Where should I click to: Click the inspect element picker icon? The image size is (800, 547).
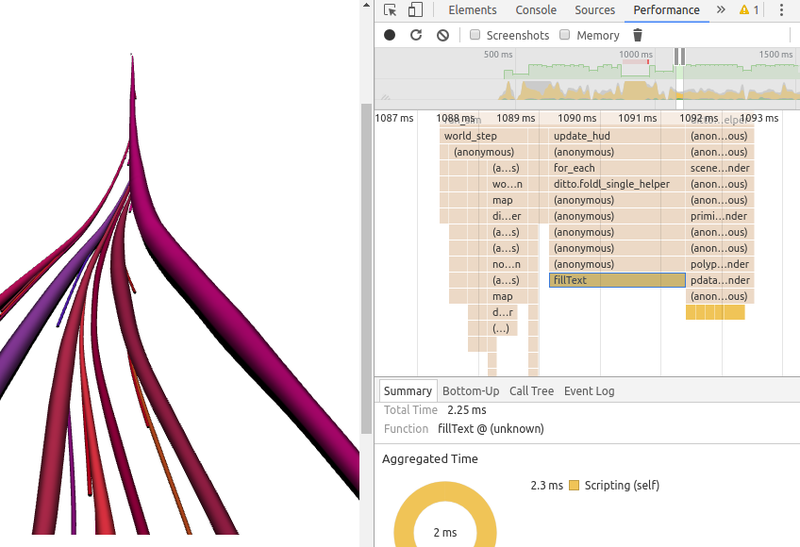[390, 10]
